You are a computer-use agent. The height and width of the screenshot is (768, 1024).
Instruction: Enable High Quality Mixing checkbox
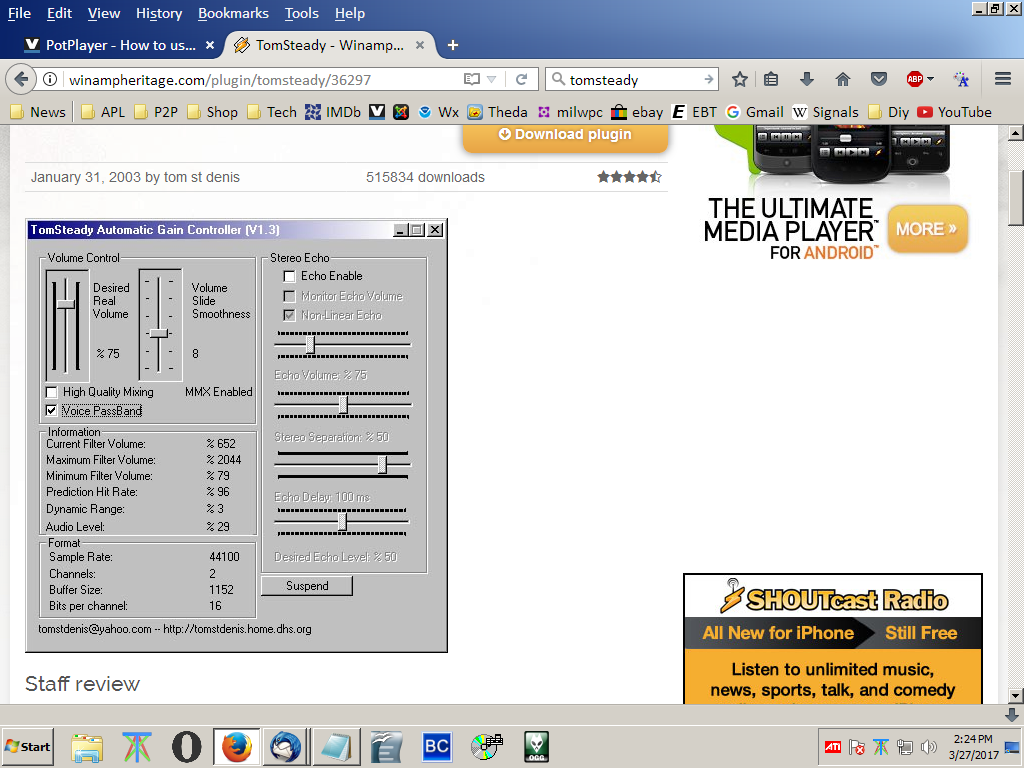tap(52, 392)
